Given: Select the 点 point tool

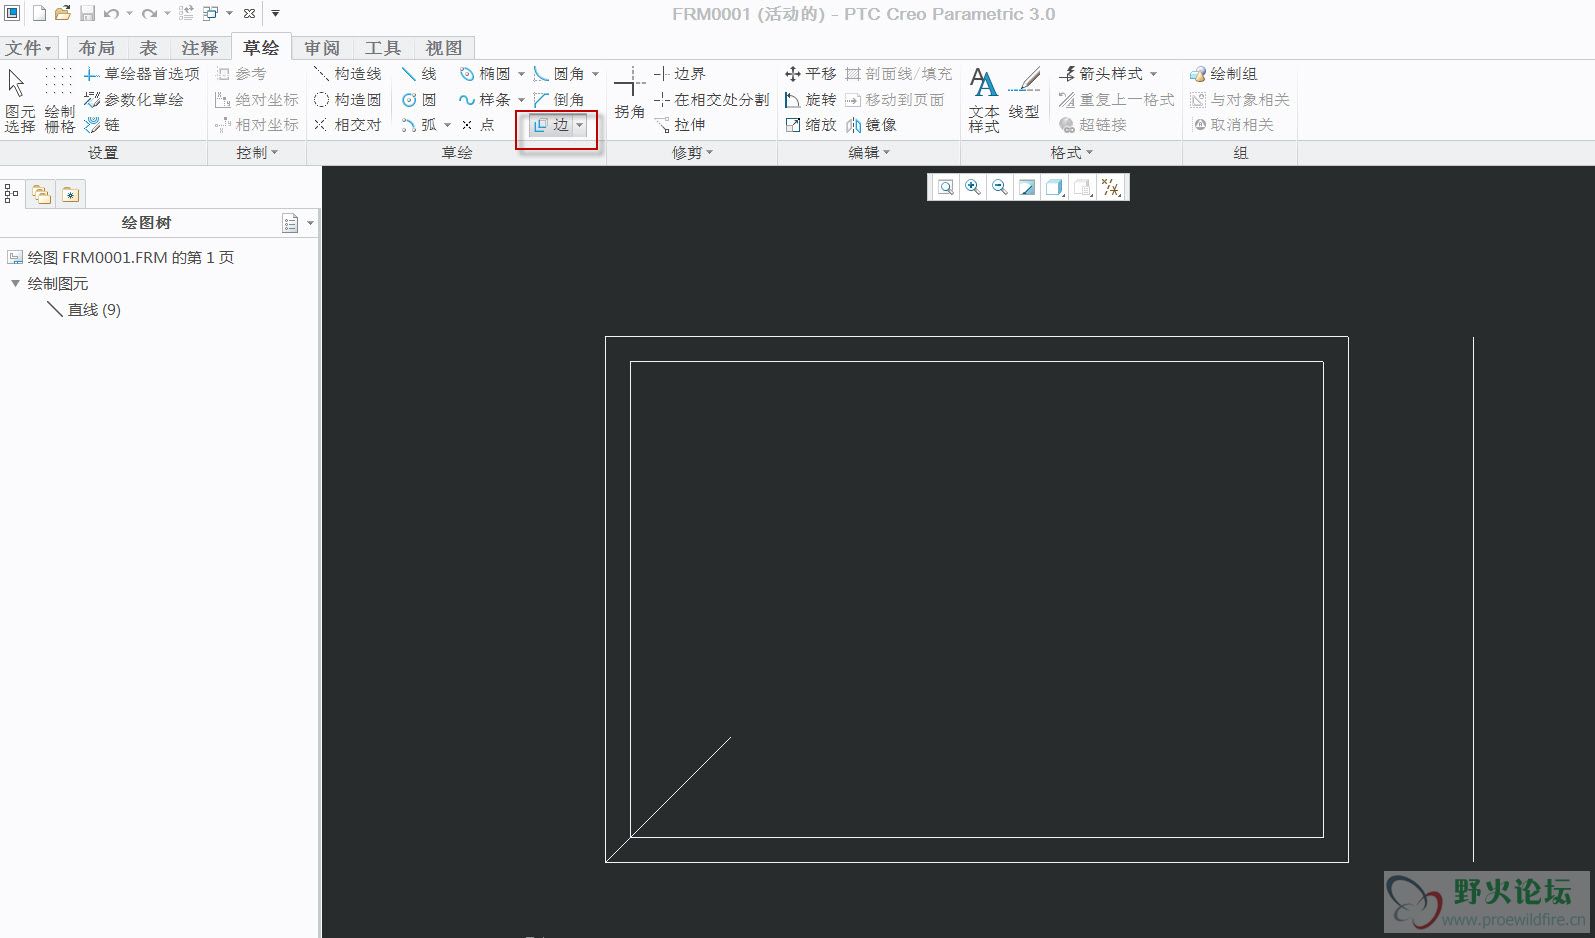Looking at the screenshot, I should [x=478, y=125].
